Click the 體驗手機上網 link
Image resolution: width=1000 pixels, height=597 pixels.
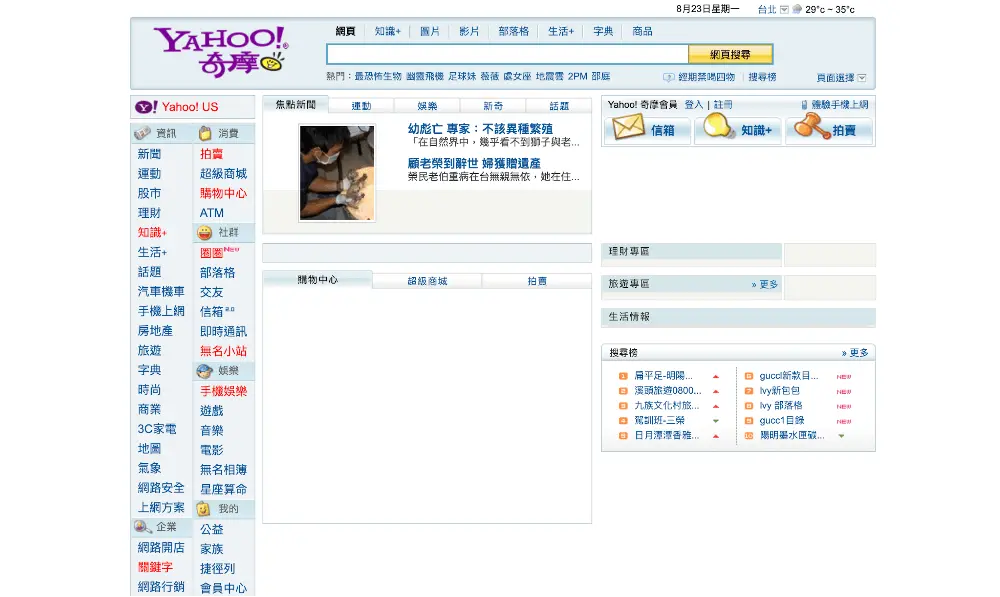click(839, 105)
